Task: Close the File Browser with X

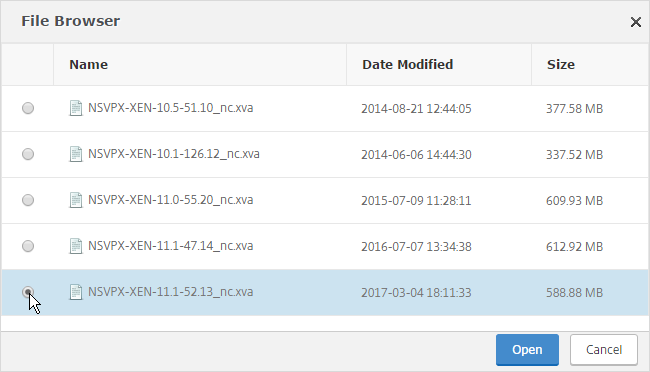Action: pos(635,22)
